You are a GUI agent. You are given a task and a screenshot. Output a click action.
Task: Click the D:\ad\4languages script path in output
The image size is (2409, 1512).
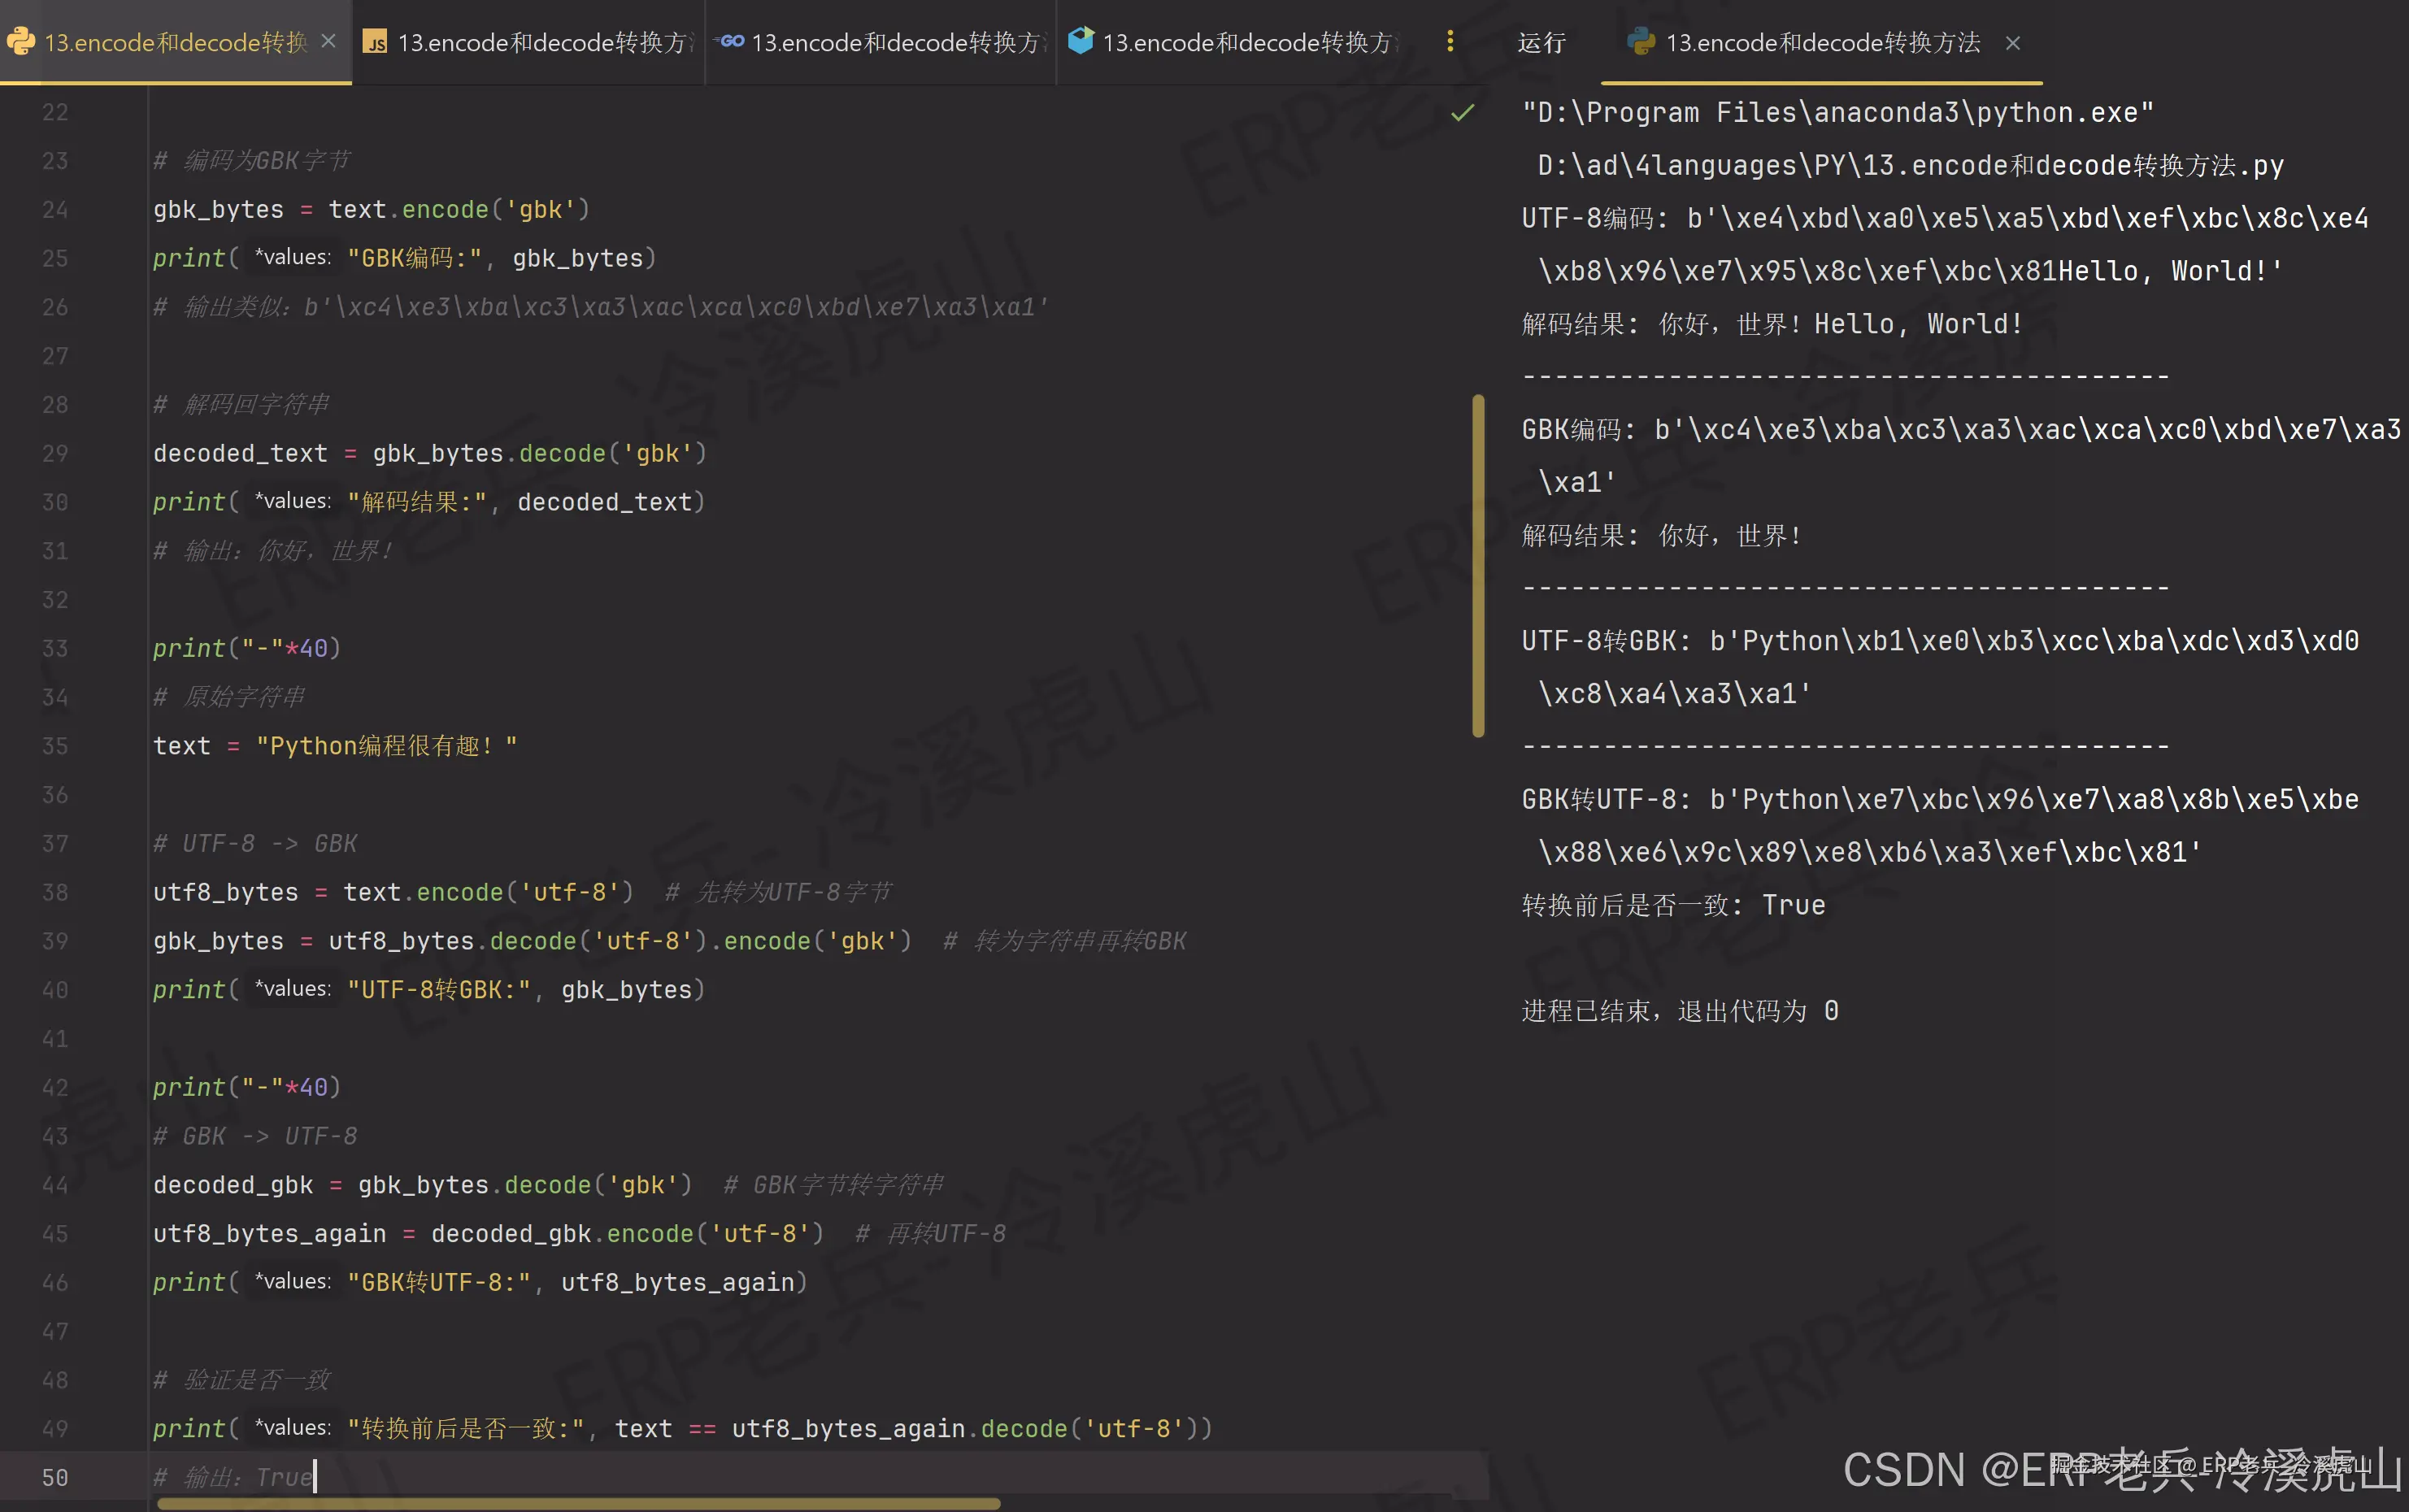(1909, 165)
